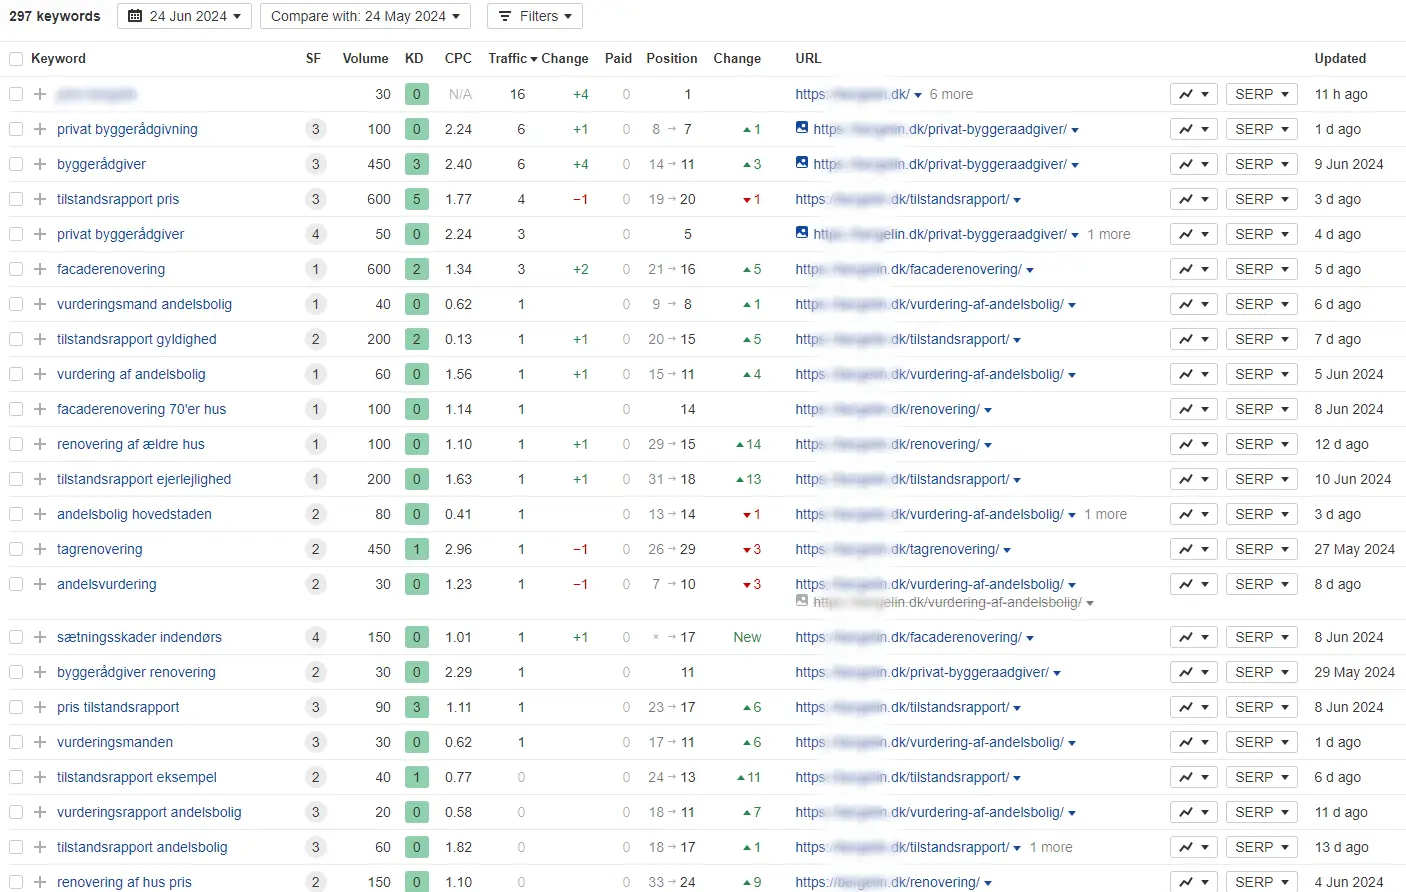
Task: Open history chart for tilstandsrapport gyldighed row
Action: click(1194, 339)
